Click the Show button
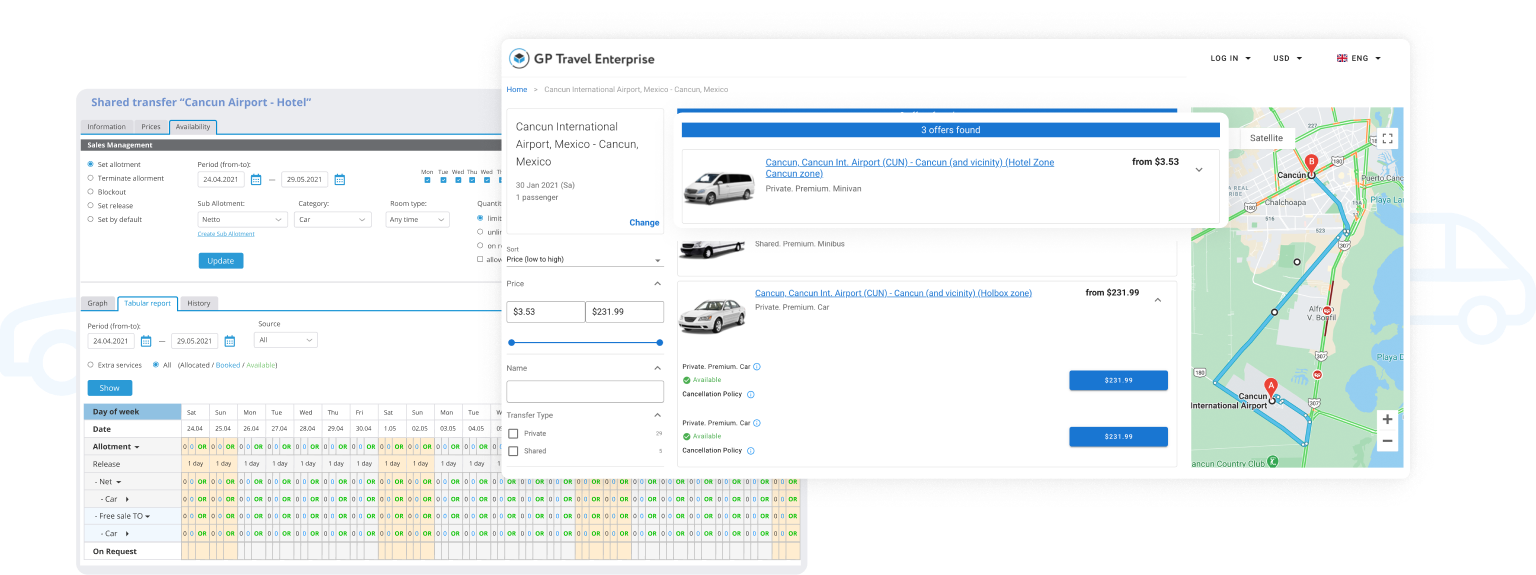Screen dimensions: 1536x575 (x=110, y=388)
